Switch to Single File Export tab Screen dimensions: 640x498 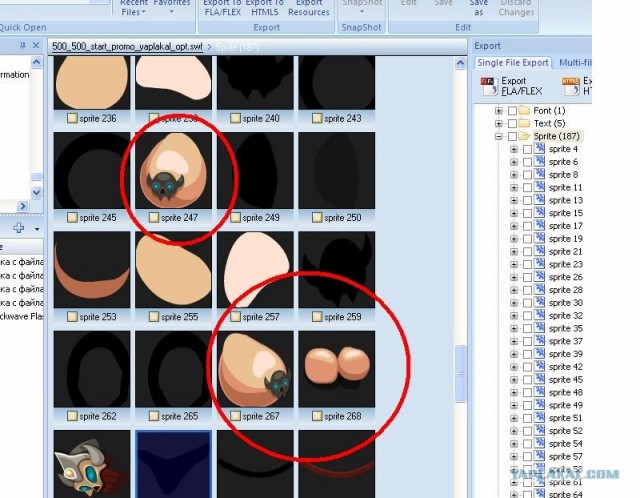click(x=513, y=62)
